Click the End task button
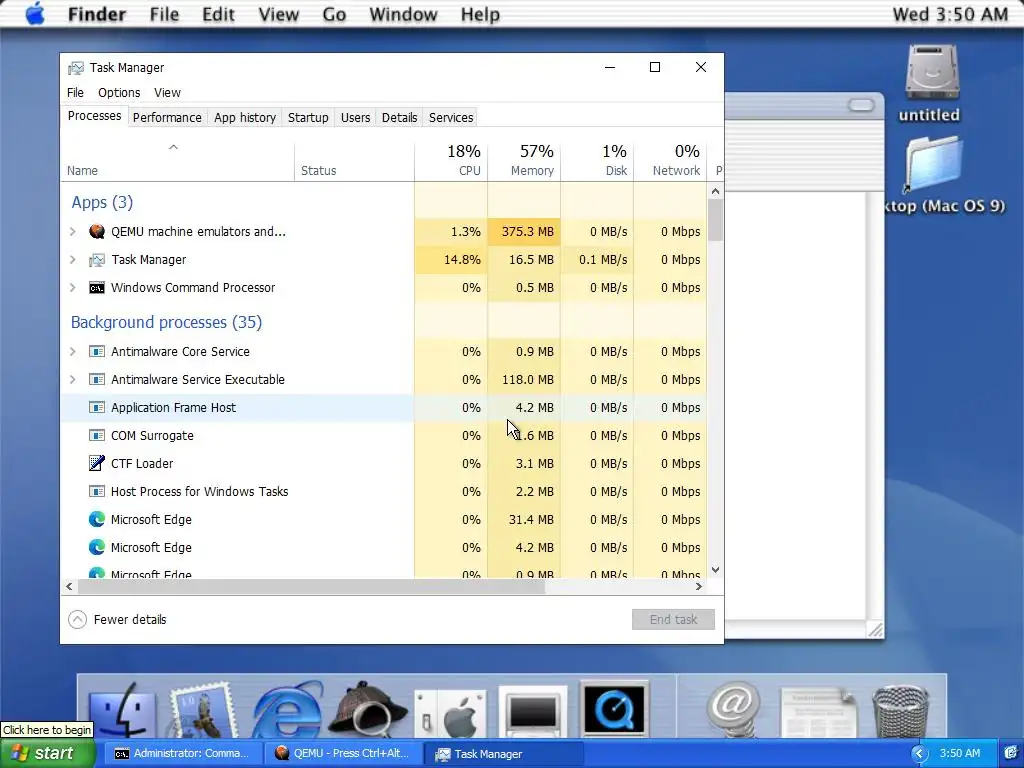 coord(673,619)
